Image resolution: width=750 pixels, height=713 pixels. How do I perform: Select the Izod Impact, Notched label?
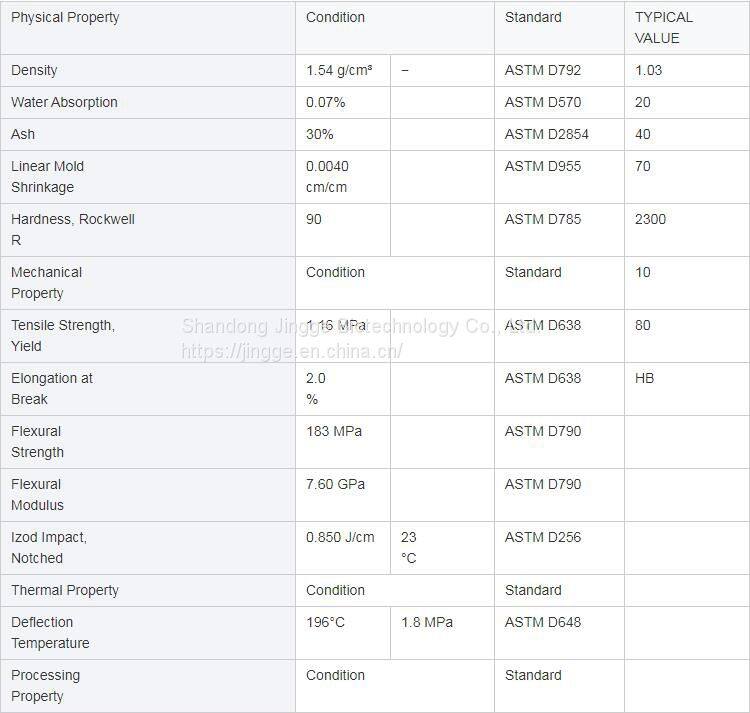pos(49,548)
